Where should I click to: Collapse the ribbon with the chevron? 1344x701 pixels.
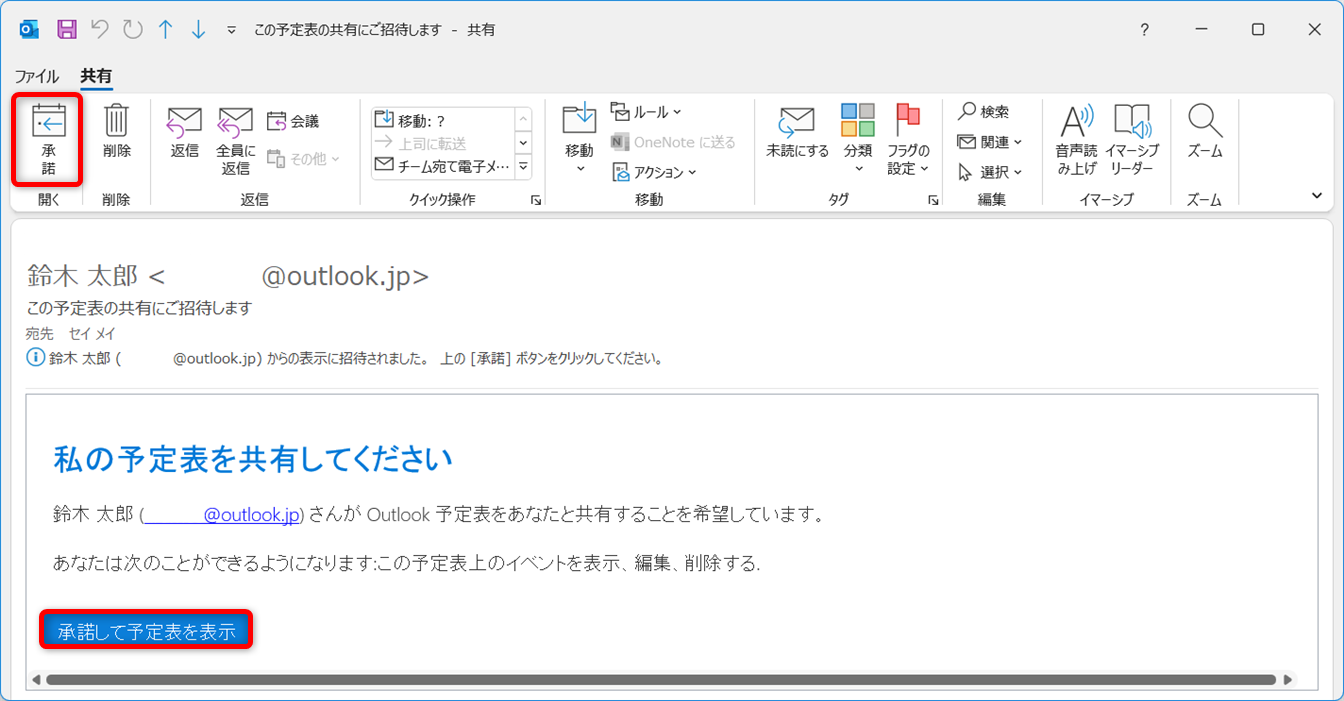(1317, 196)
